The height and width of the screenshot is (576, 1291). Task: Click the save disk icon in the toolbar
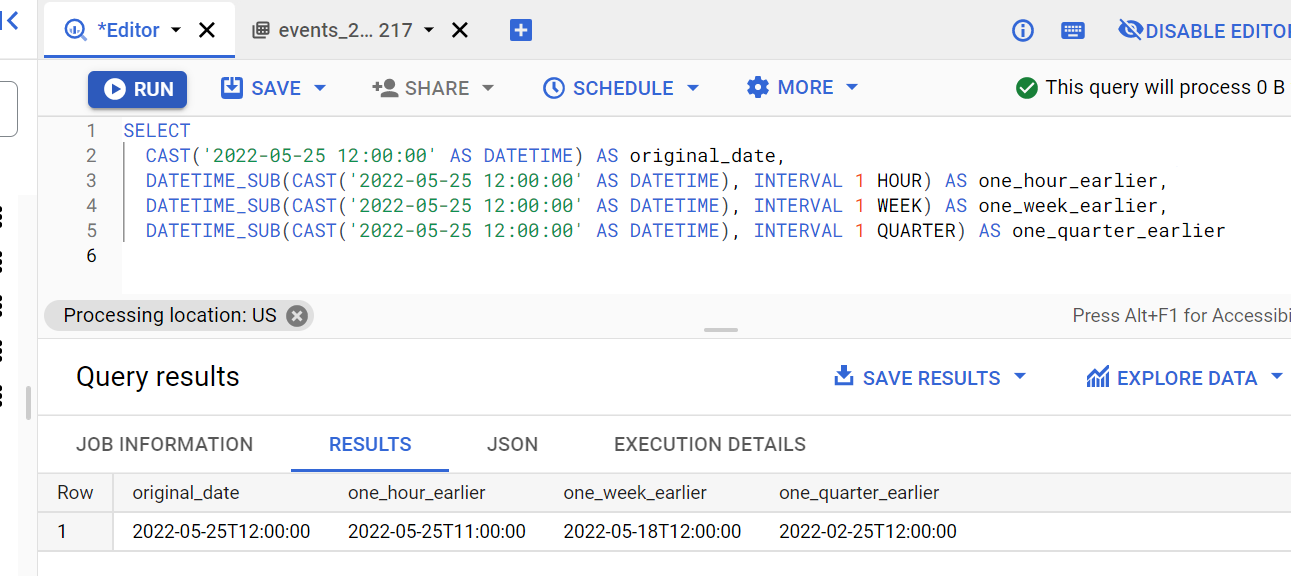[x=232, y=88]
